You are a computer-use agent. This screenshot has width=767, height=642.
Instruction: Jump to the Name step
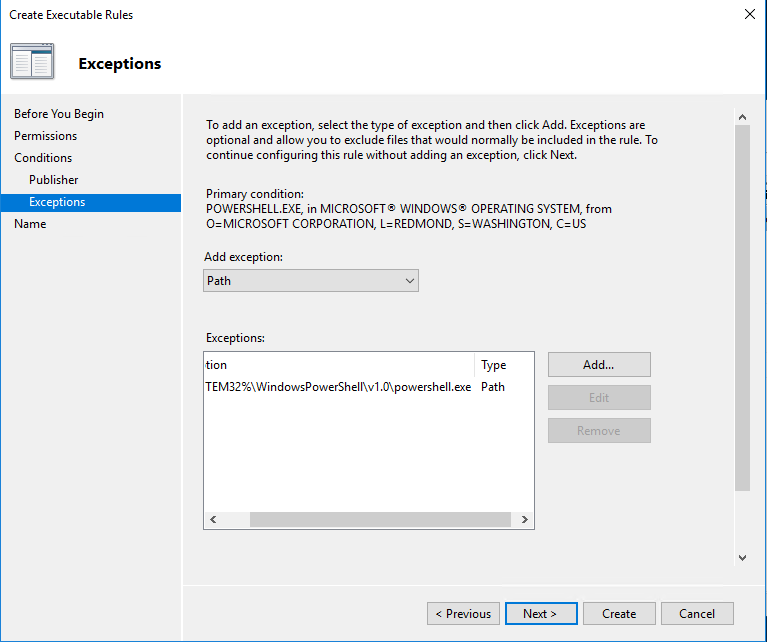click(x=30, y=224)
